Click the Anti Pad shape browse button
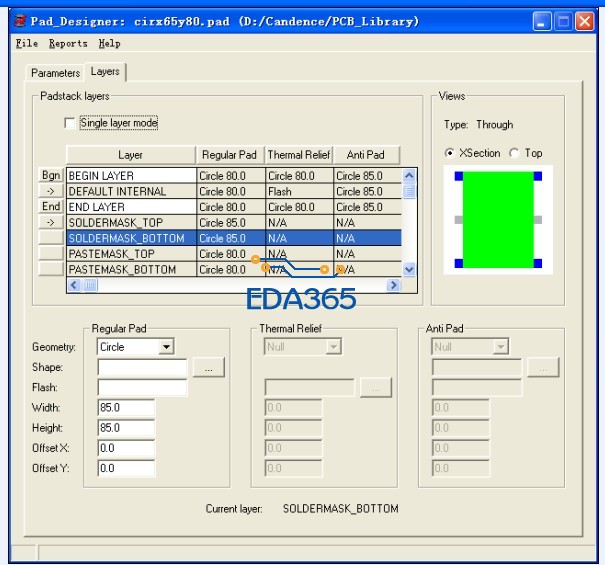The image size is (605, 565). pyautogui.click(x=543, y=367)
